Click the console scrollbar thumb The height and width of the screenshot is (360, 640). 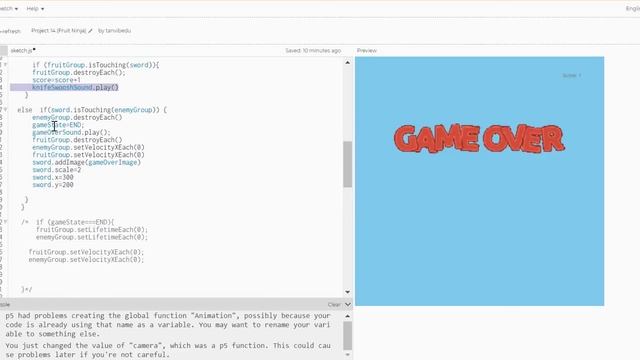[x=347, y=336]
